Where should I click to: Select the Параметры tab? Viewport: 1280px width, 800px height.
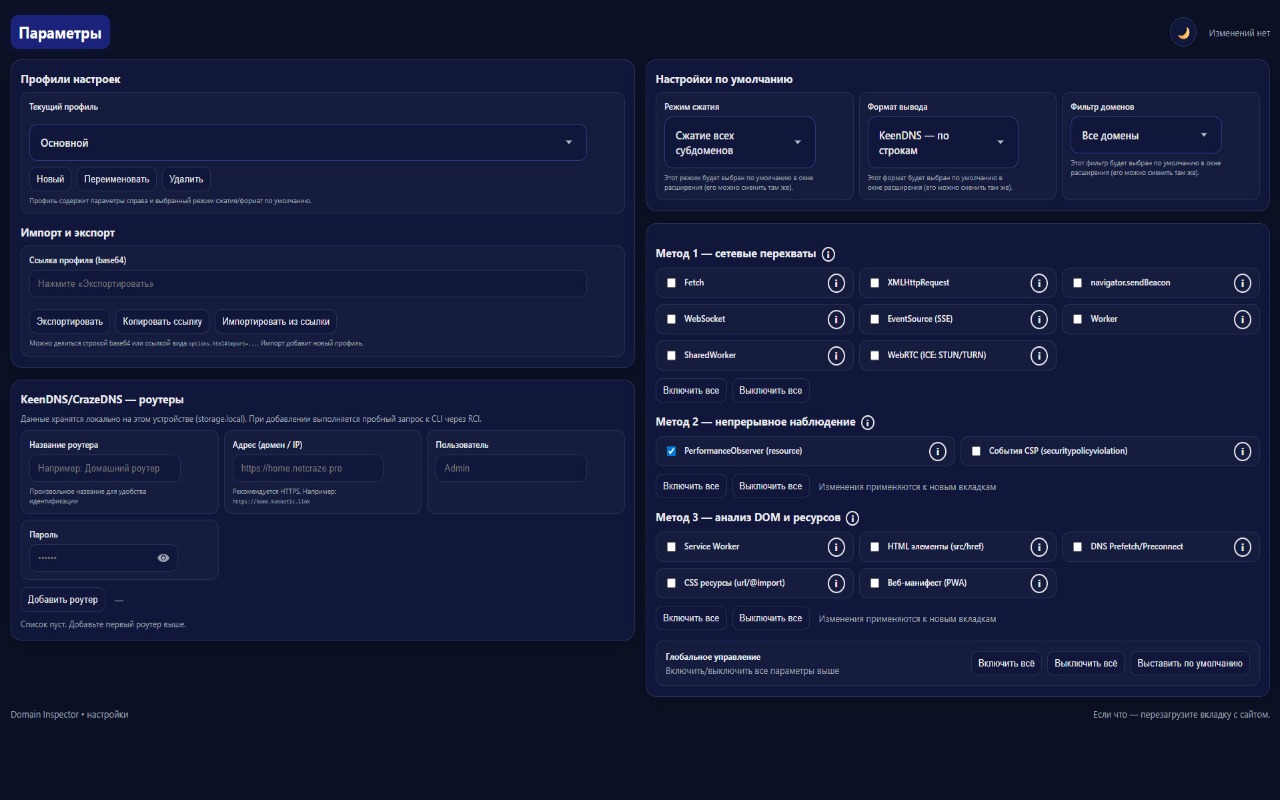(x=60, y=31)
